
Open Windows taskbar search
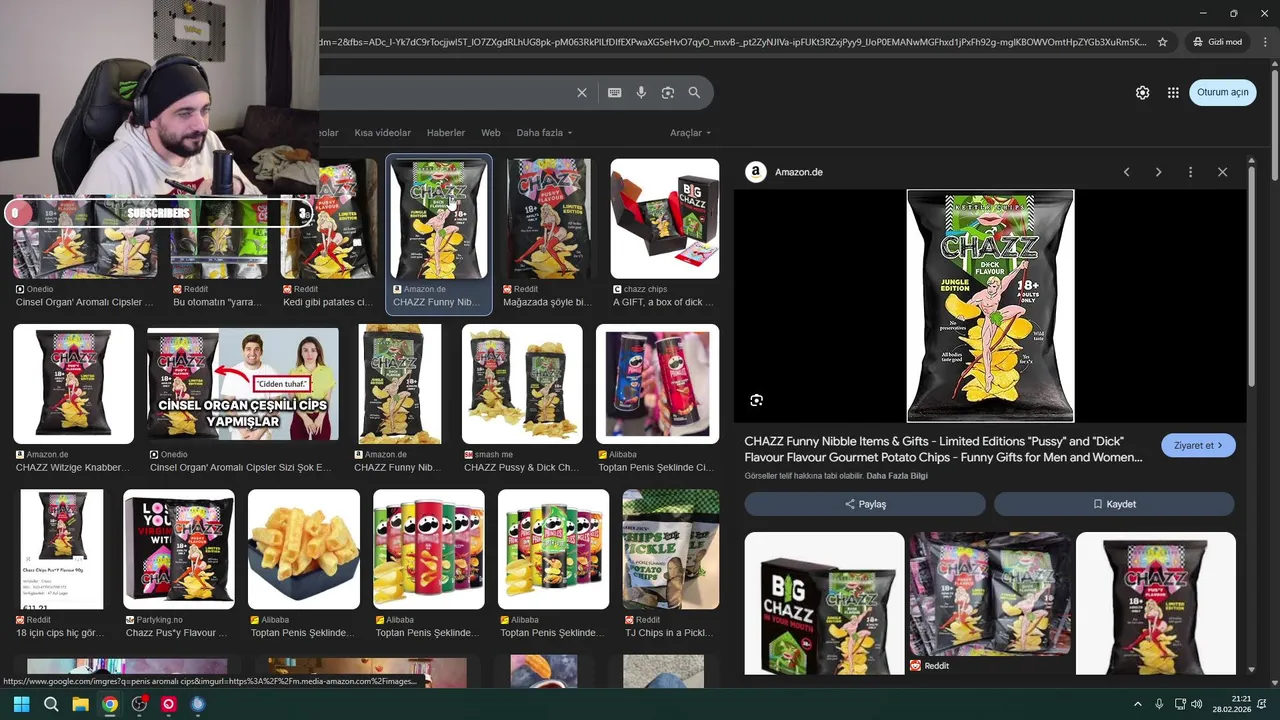pos(51,704)
